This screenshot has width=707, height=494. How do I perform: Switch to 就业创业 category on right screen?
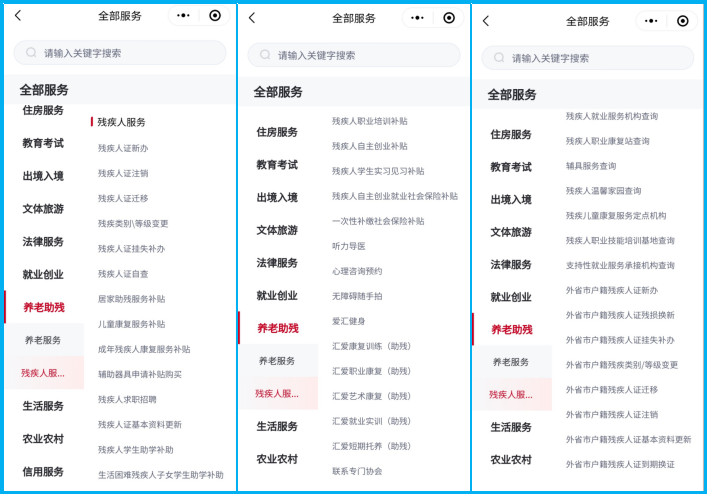point(511,297)
